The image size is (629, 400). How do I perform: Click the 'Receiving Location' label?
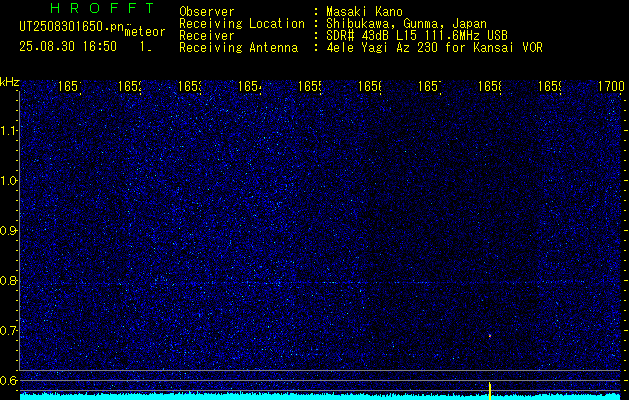coord(242,24)
